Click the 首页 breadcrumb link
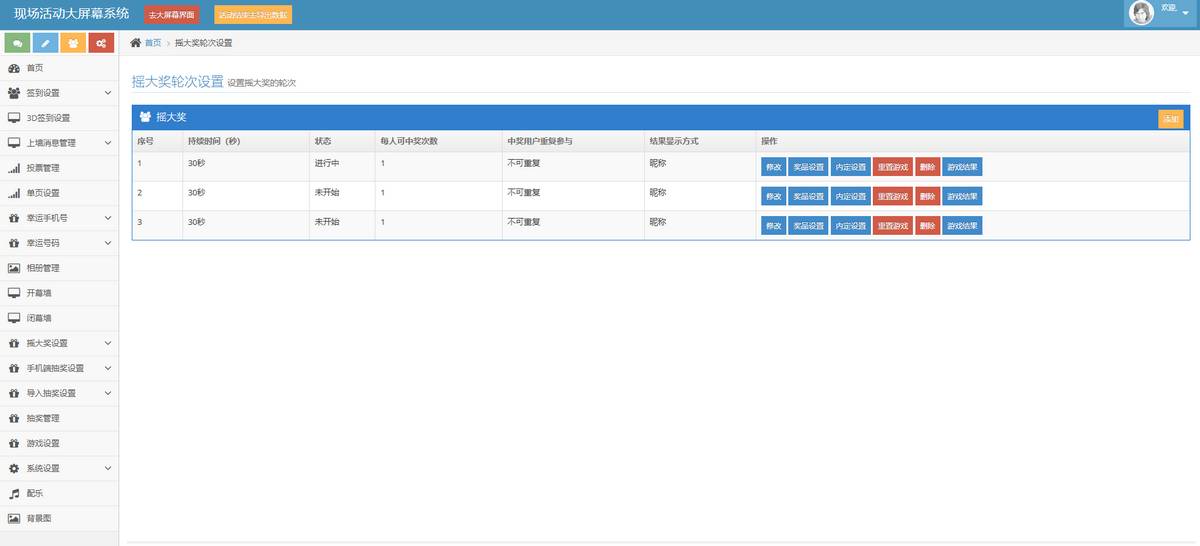 point(153,43)
